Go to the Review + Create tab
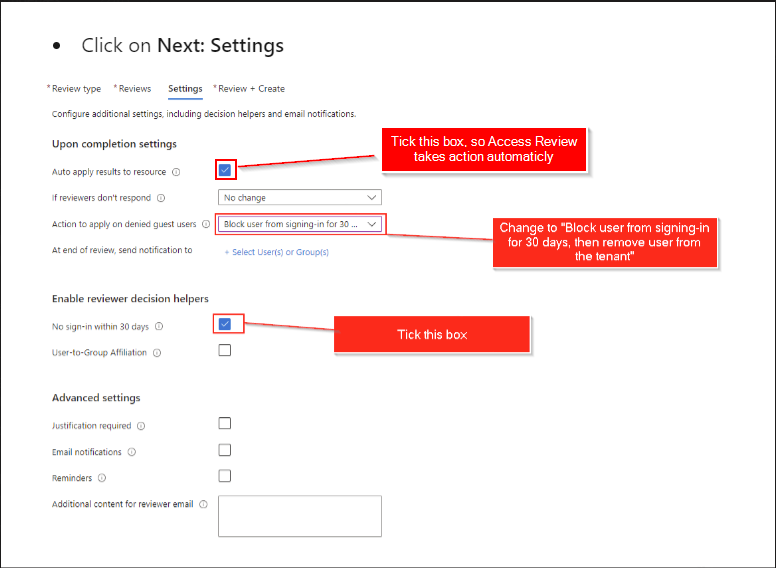This screenshot has height=568, width=776. (x=250, y=89)
